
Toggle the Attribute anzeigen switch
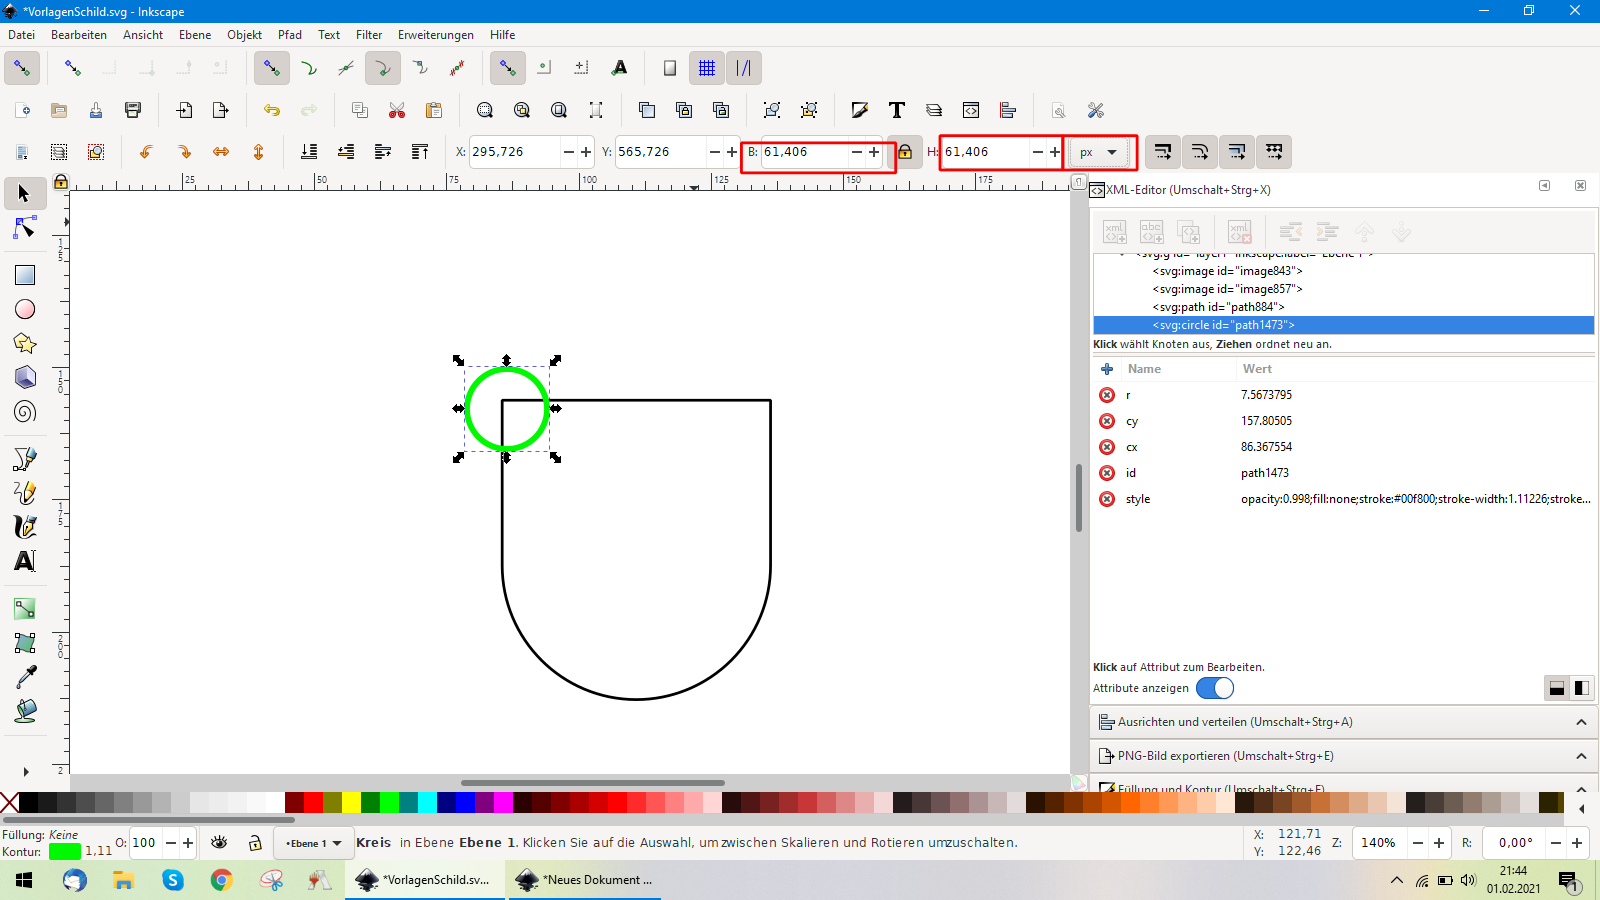[1214, 688]
